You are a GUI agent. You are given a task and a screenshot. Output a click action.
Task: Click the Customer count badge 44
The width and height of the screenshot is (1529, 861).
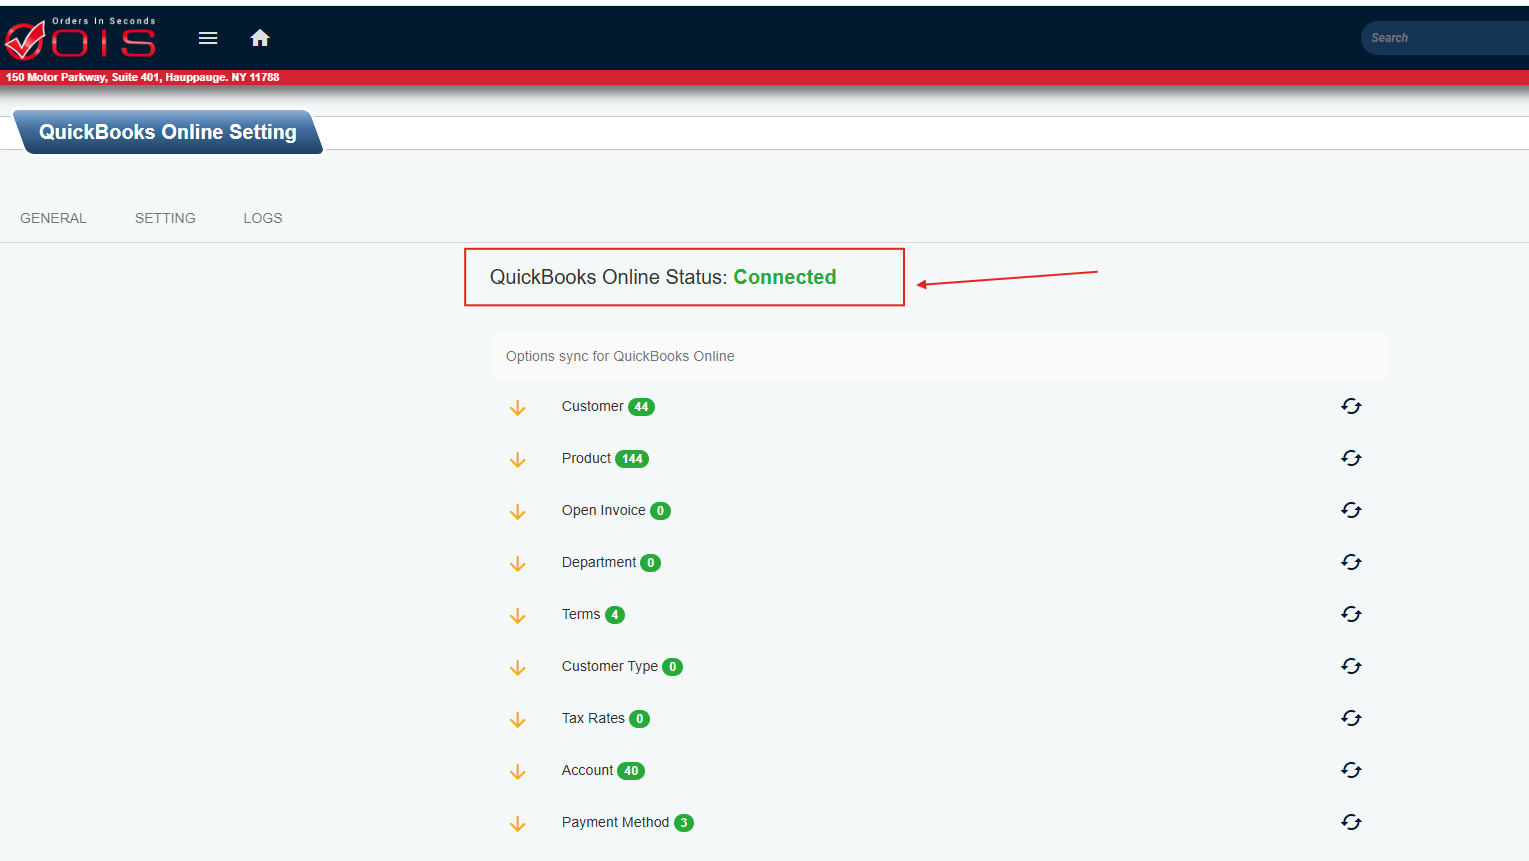(x=641, y=407)
